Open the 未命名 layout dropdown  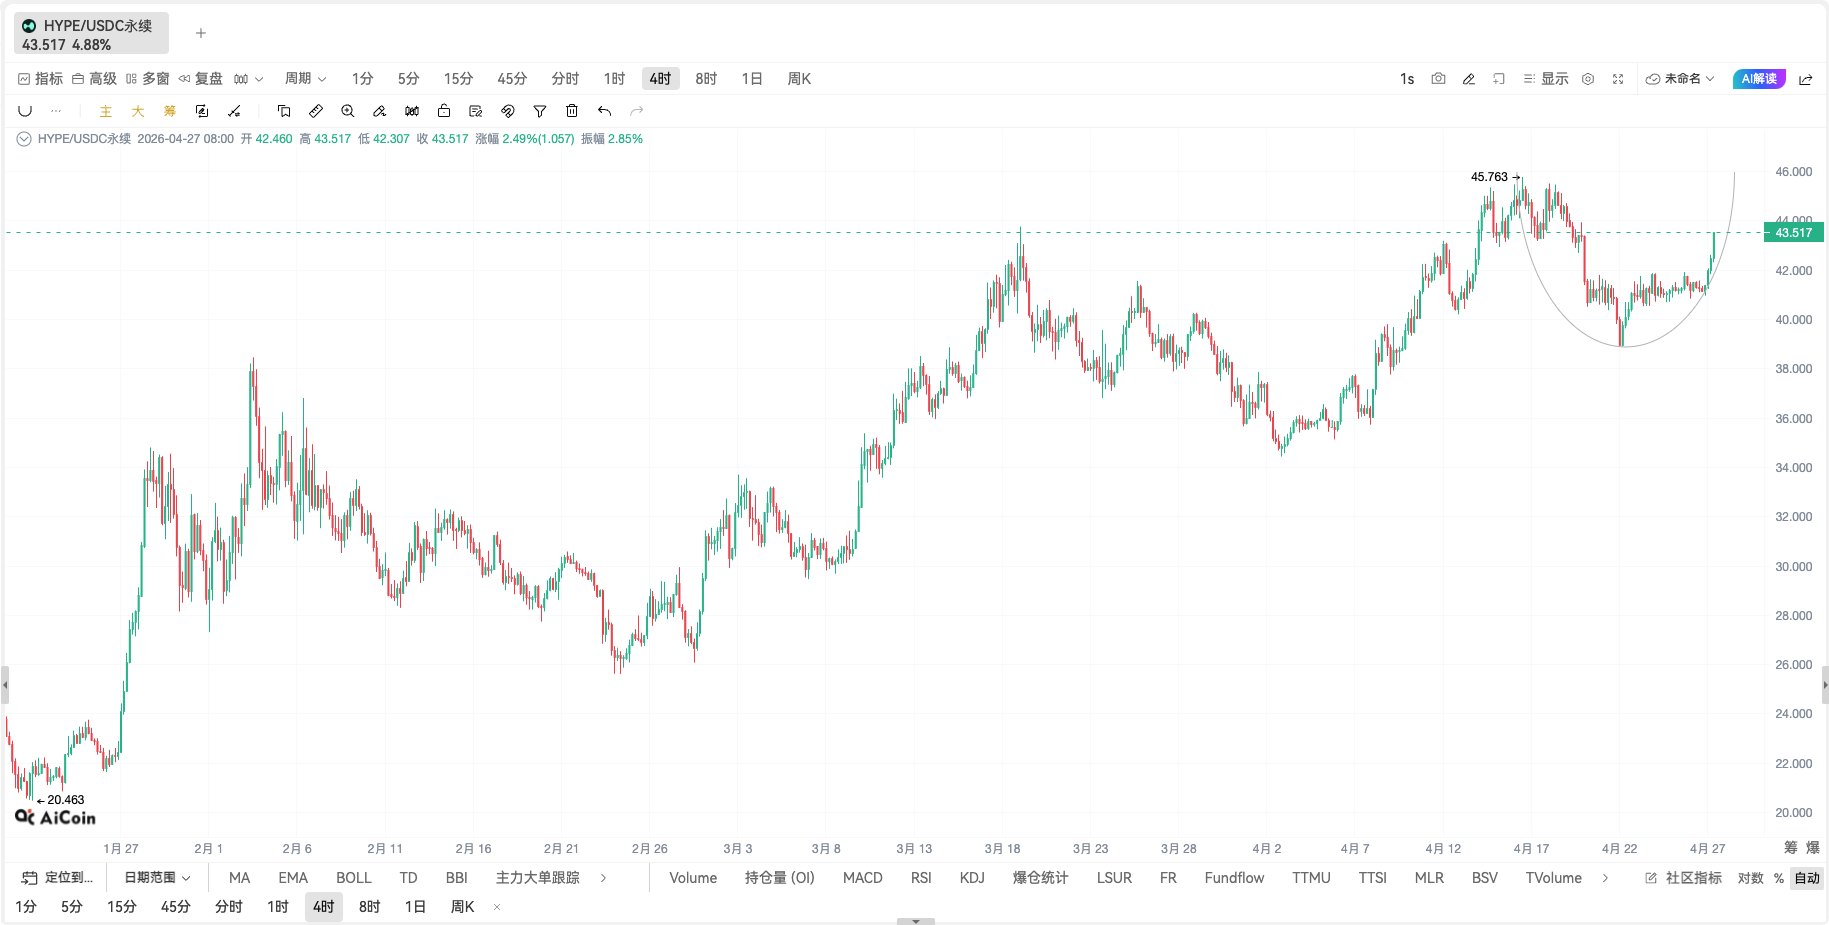[1681, 79]
